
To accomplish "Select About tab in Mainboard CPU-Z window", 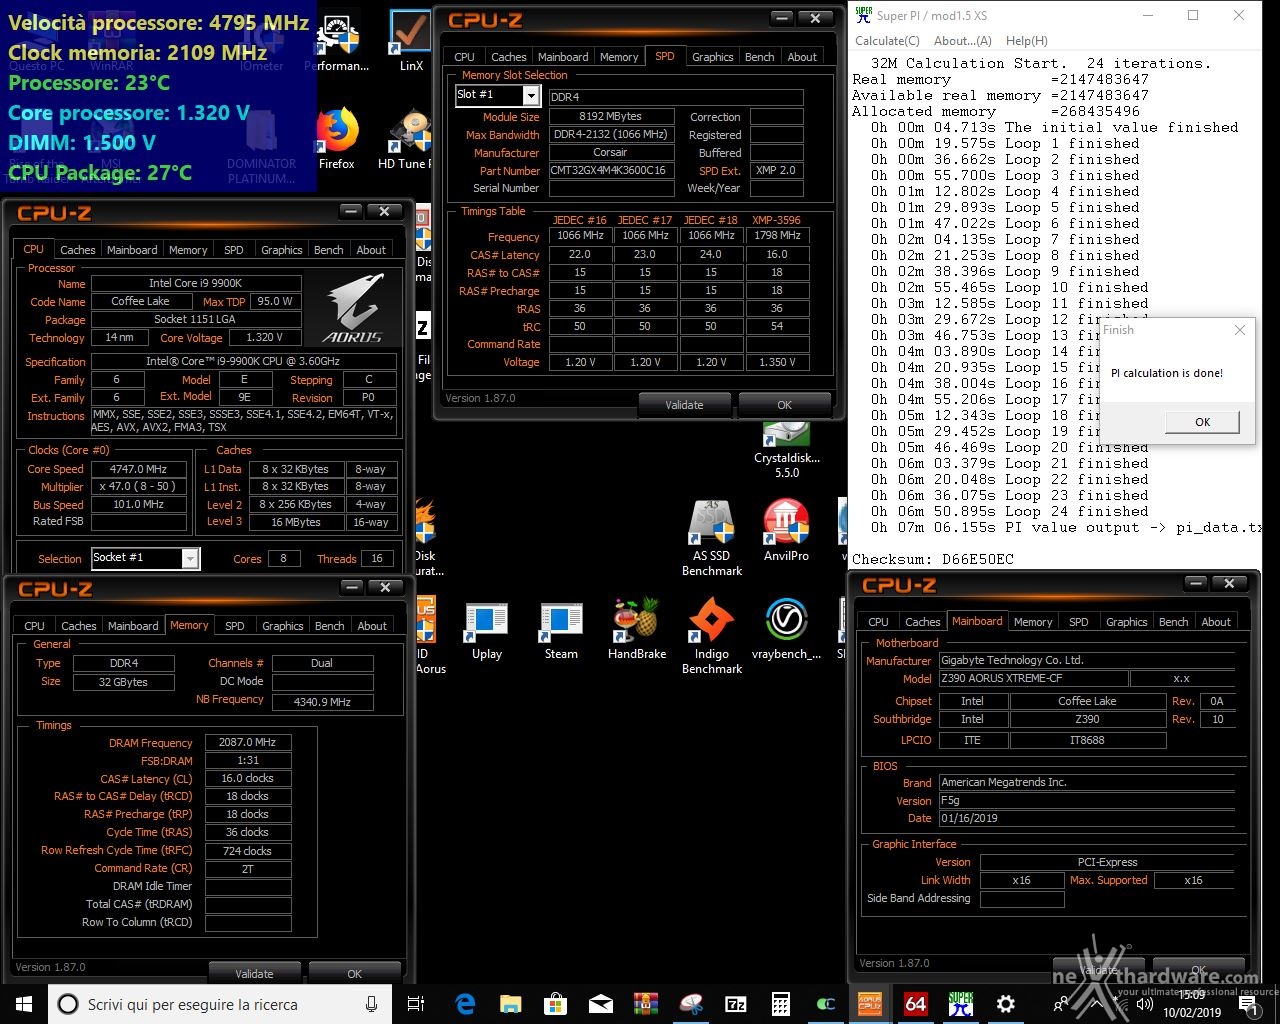I will pos(1216,622).
